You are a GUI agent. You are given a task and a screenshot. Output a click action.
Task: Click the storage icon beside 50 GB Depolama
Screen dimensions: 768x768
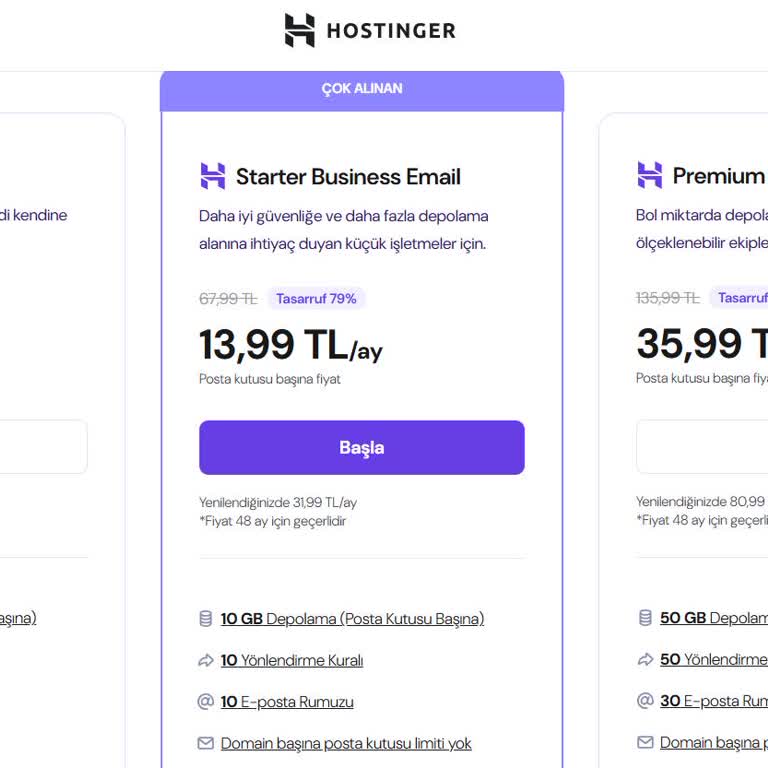point(645,618)
